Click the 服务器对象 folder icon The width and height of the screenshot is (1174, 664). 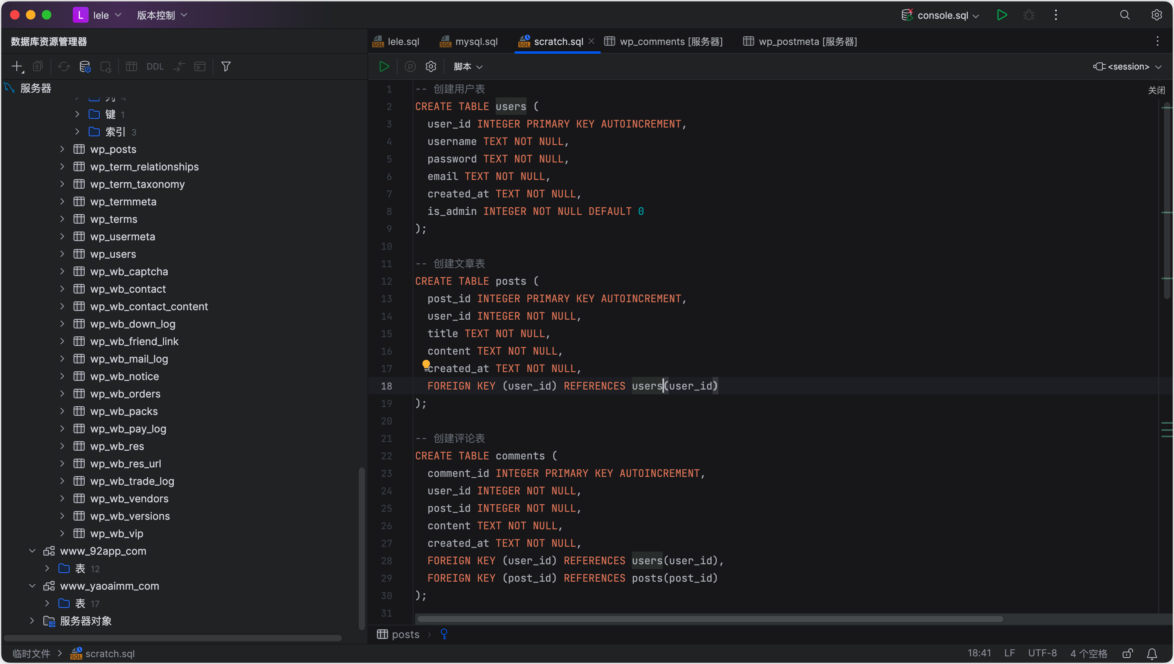point(49,621)
